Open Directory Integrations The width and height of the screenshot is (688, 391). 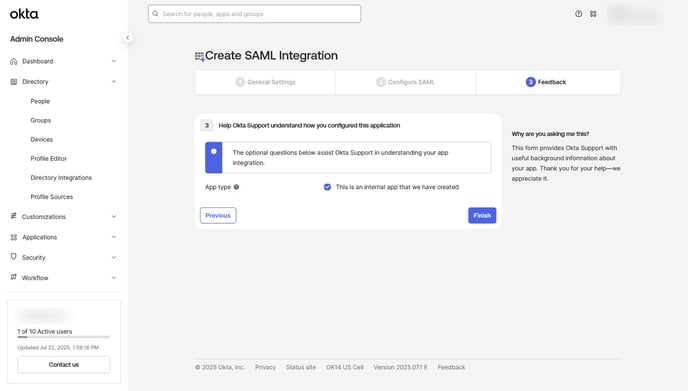pos(61,178)
